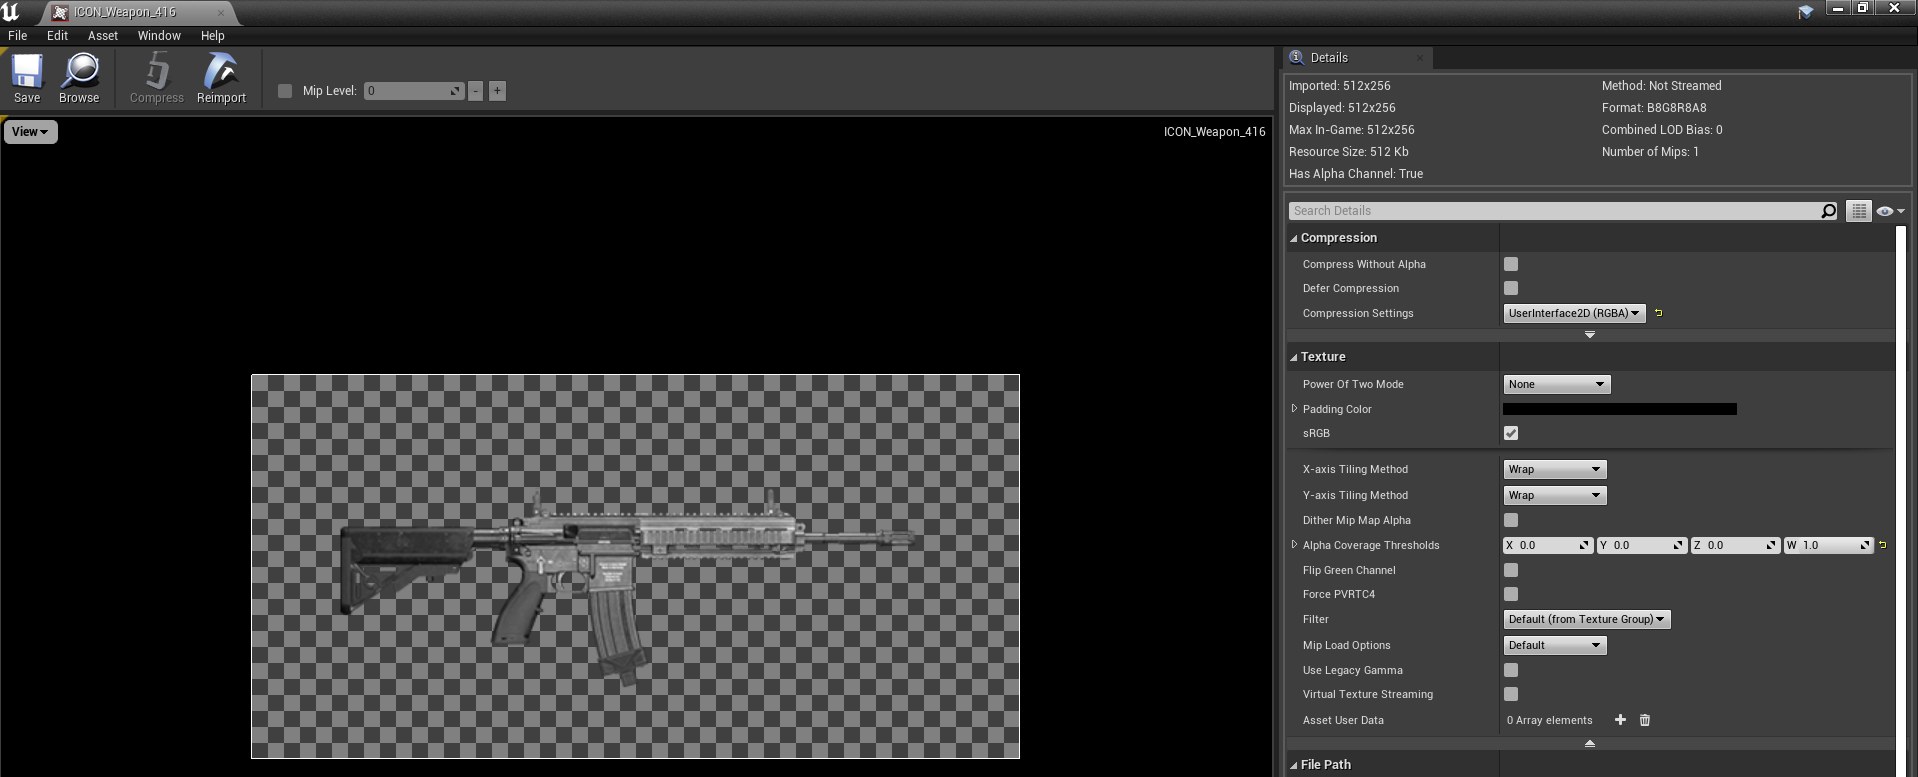Close the Details panel tab
The height and width of the screenshot is (777, 1918).
[1420, 58]
